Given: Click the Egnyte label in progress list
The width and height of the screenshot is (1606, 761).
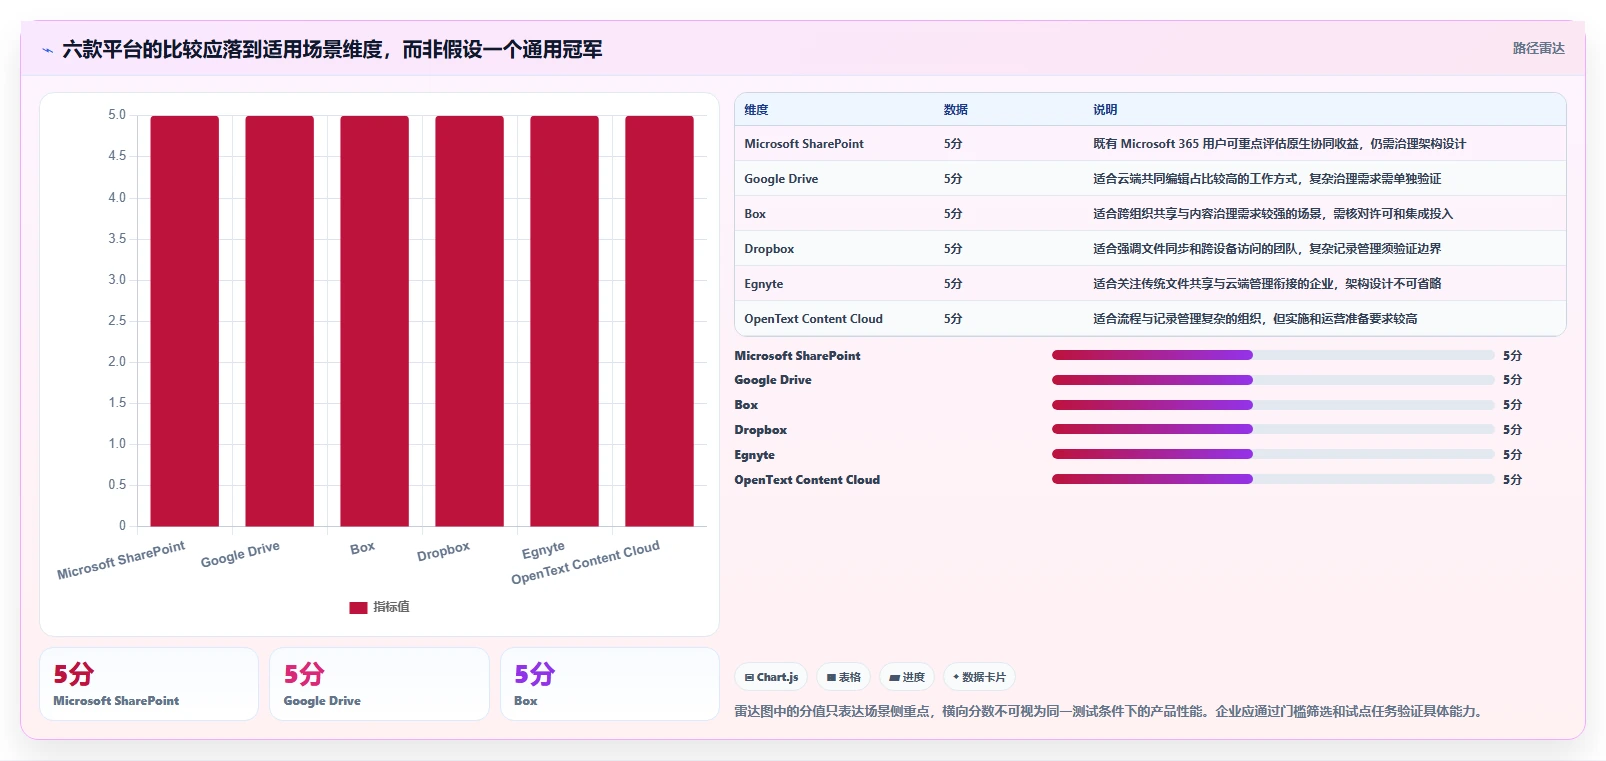Looking at the screenshot, I should [754, 455].
